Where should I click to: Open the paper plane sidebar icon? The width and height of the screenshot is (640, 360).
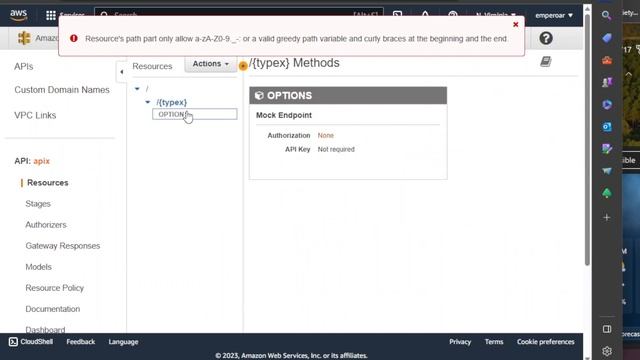(x=607, y=171)
